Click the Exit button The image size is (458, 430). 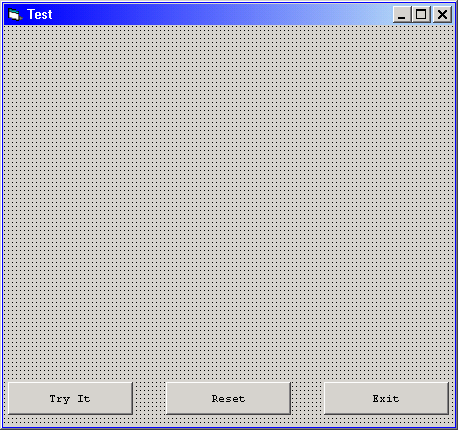point(386,399)
